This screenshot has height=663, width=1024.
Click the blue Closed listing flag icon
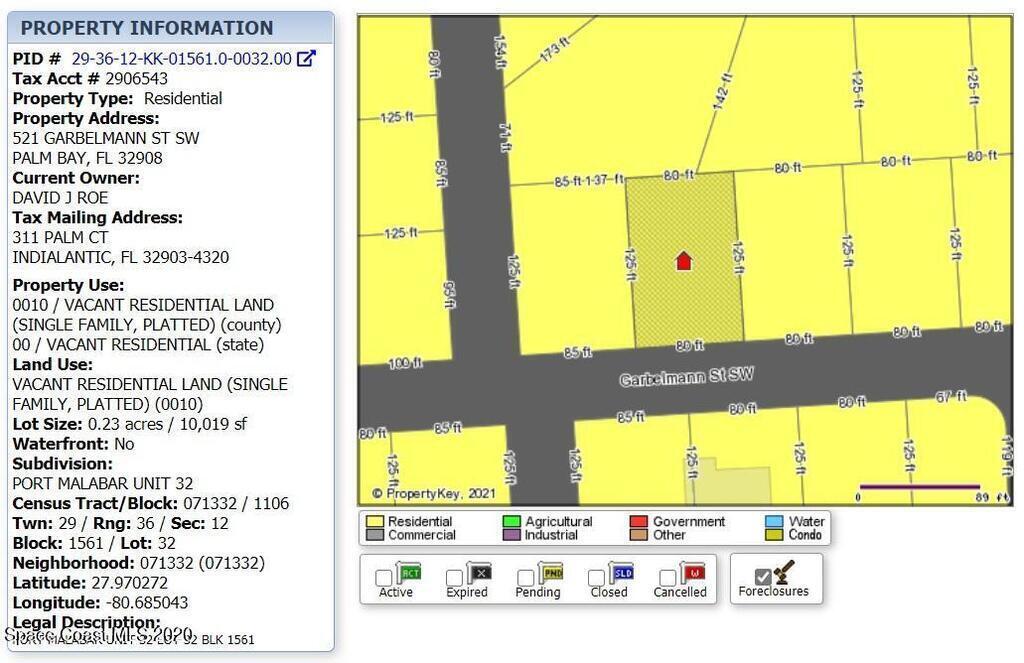click(x=622, y=573)
